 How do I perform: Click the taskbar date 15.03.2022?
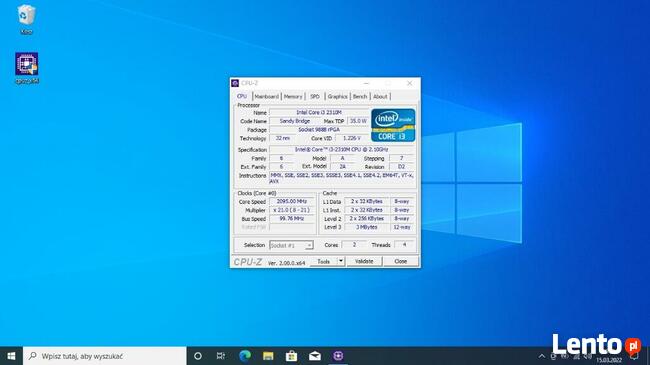(x=609, y=360)
